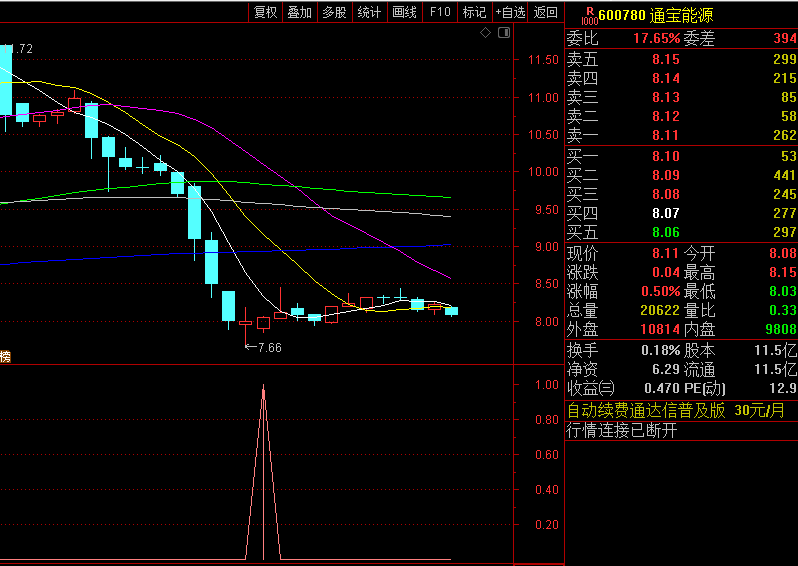Image resolution: width=798 pixels, height=566 pixels.
Task: Click the 净资 value 6.29
Action: [x=666, y=369]
